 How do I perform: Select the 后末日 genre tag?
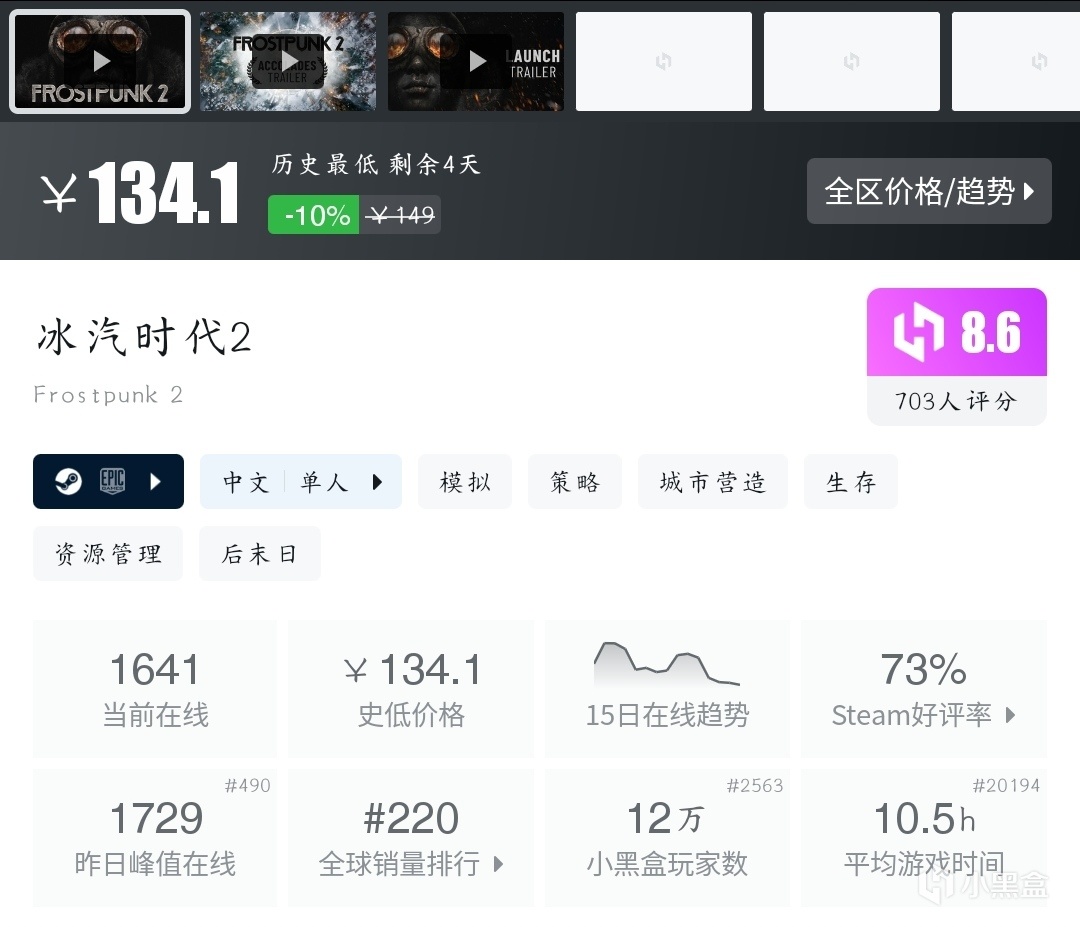(x=260, y=554)
